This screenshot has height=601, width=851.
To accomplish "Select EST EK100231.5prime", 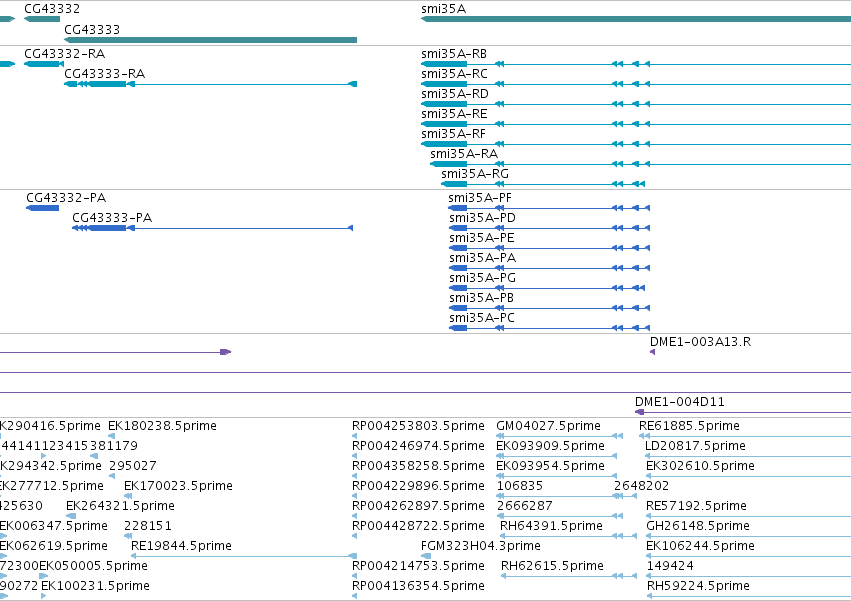I will click(96, 586).
